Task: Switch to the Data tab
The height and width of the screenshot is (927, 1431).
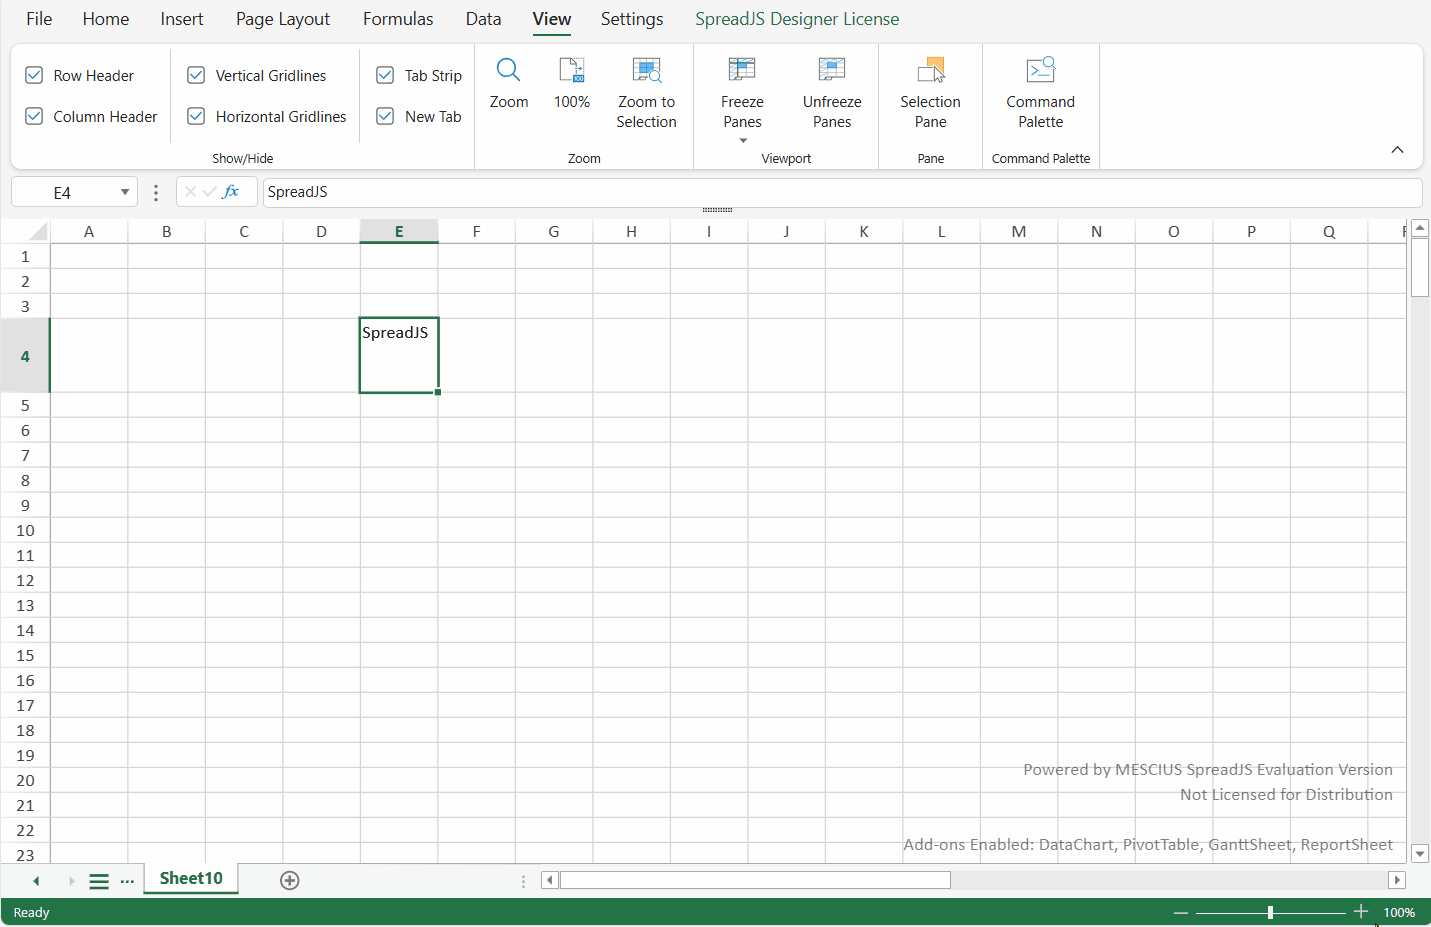Action: [483, 19]
